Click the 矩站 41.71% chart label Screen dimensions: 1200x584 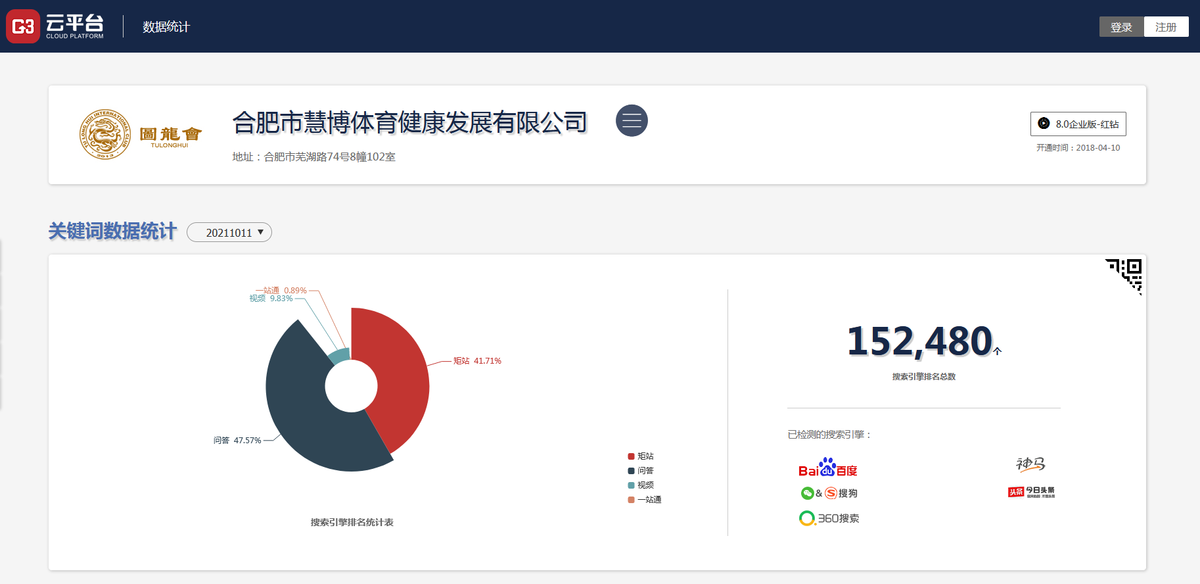[477, 361]
